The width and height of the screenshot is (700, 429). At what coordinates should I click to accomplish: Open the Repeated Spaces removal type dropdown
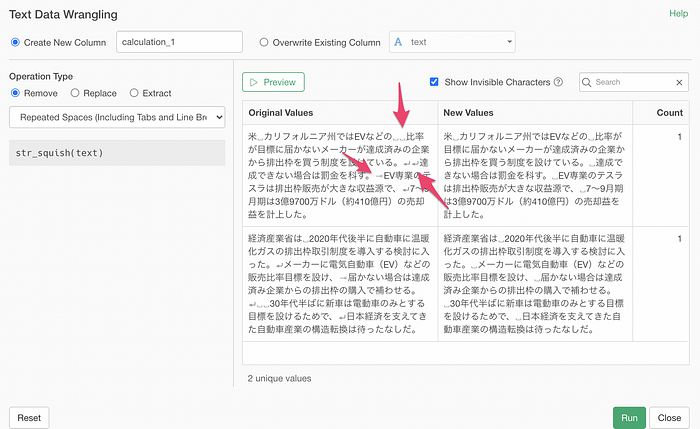tap(117, 117)
